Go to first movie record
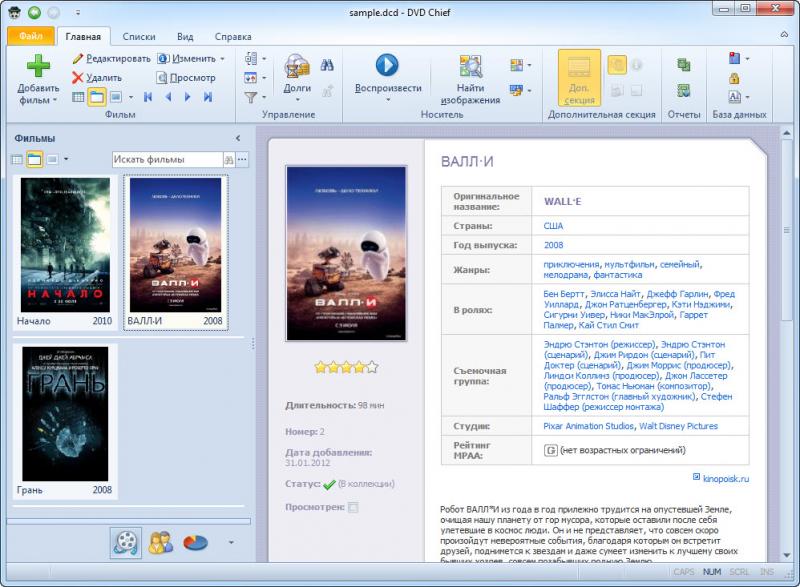This screenshot has width=800, height=587. click(x=148, y=97)
